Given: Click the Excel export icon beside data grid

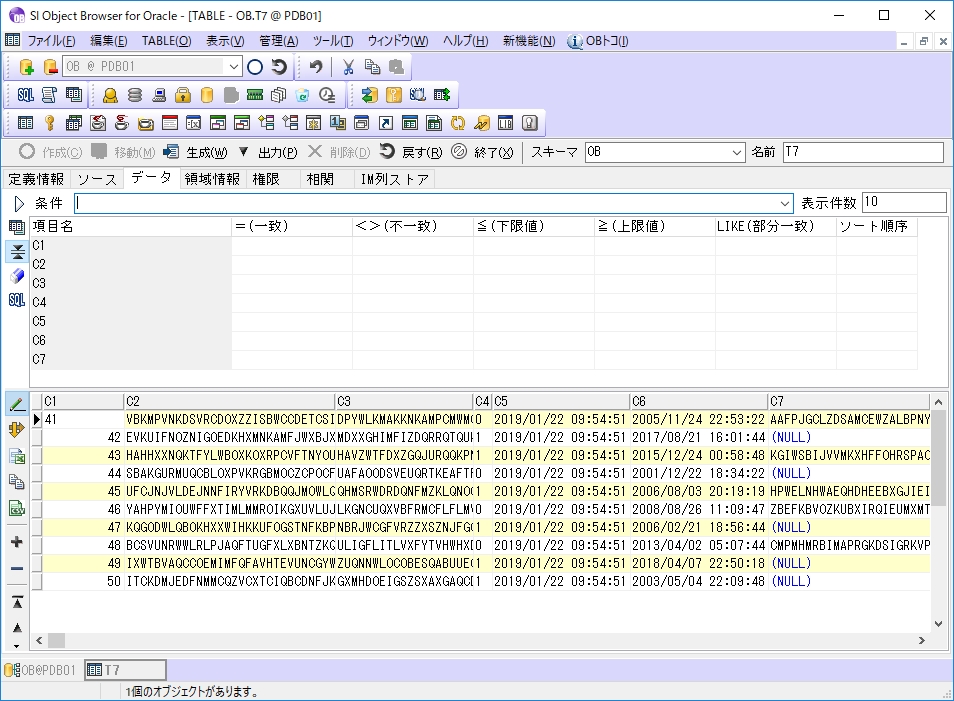Looking at the screenshot, I should coord(17,456).
